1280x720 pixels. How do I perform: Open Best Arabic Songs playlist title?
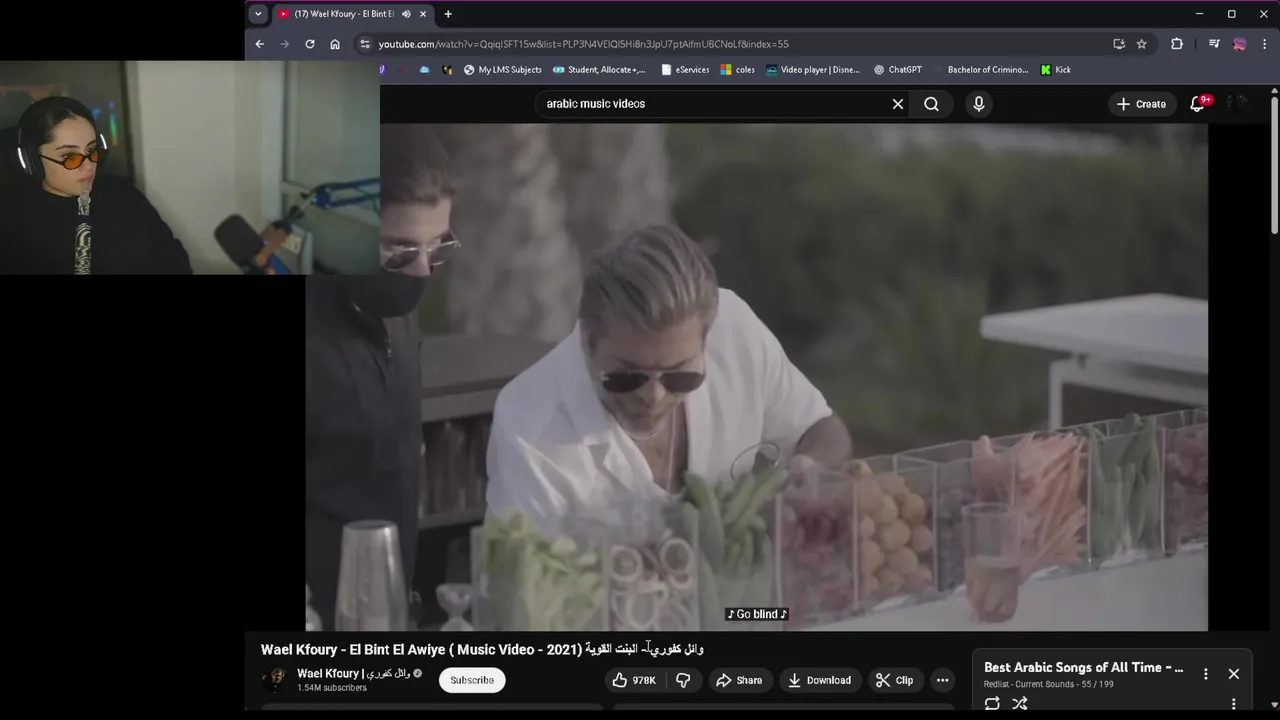click(1084, 667)
